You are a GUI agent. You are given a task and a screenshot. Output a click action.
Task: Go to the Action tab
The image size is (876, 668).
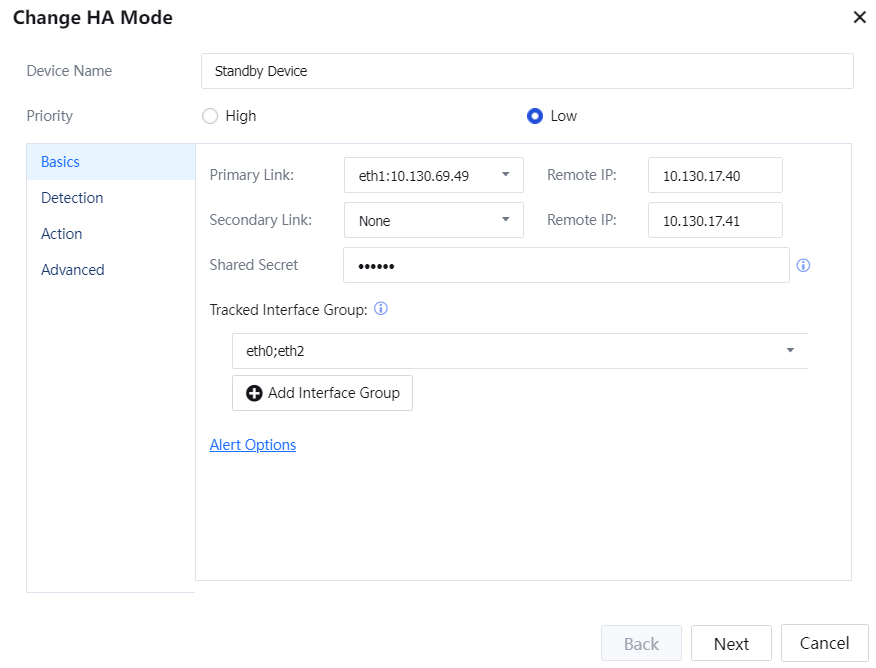(x=62, y=234)
